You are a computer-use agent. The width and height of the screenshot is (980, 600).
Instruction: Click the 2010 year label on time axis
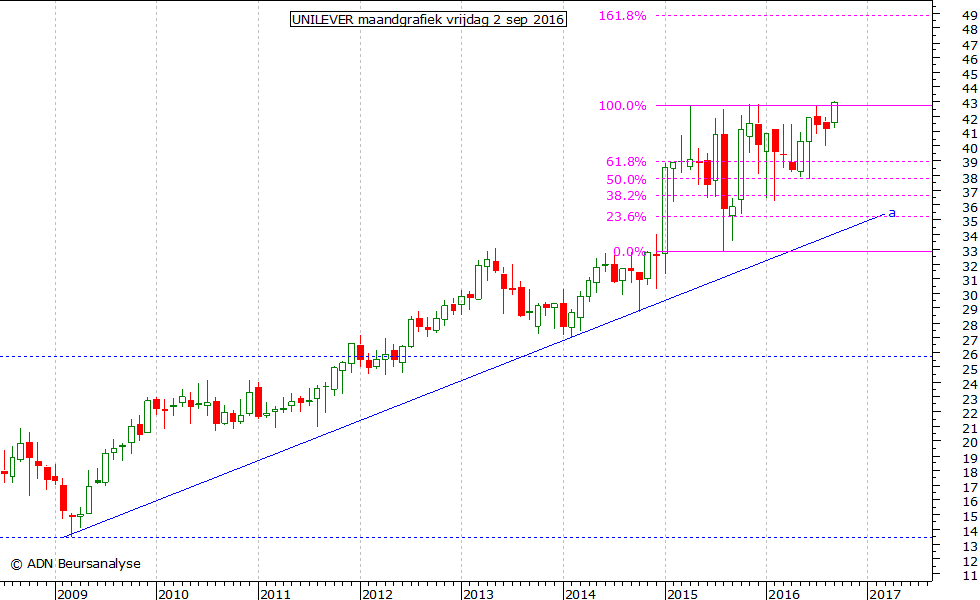point(173,594)
